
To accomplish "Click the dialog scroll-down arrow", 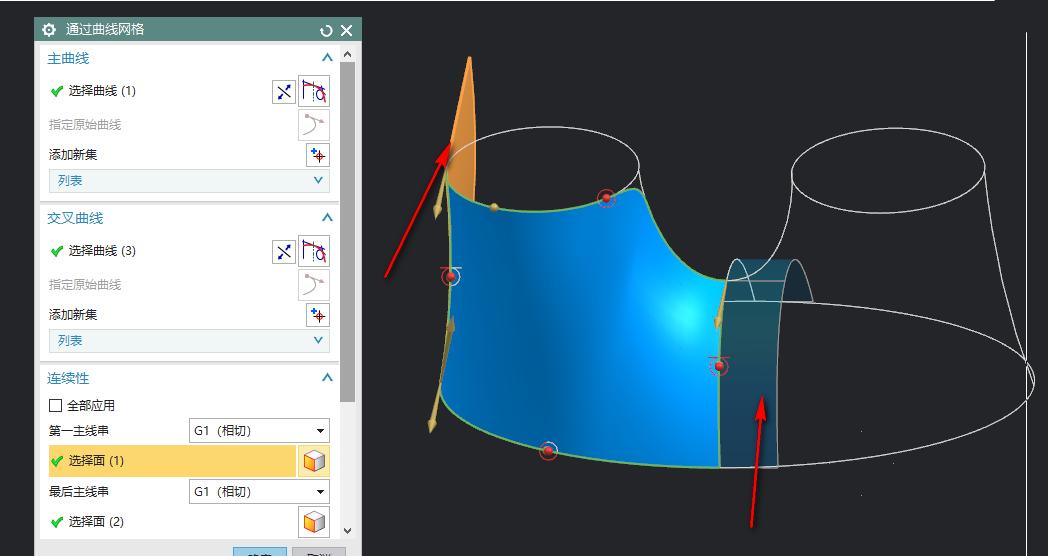I will click(348, 531).
